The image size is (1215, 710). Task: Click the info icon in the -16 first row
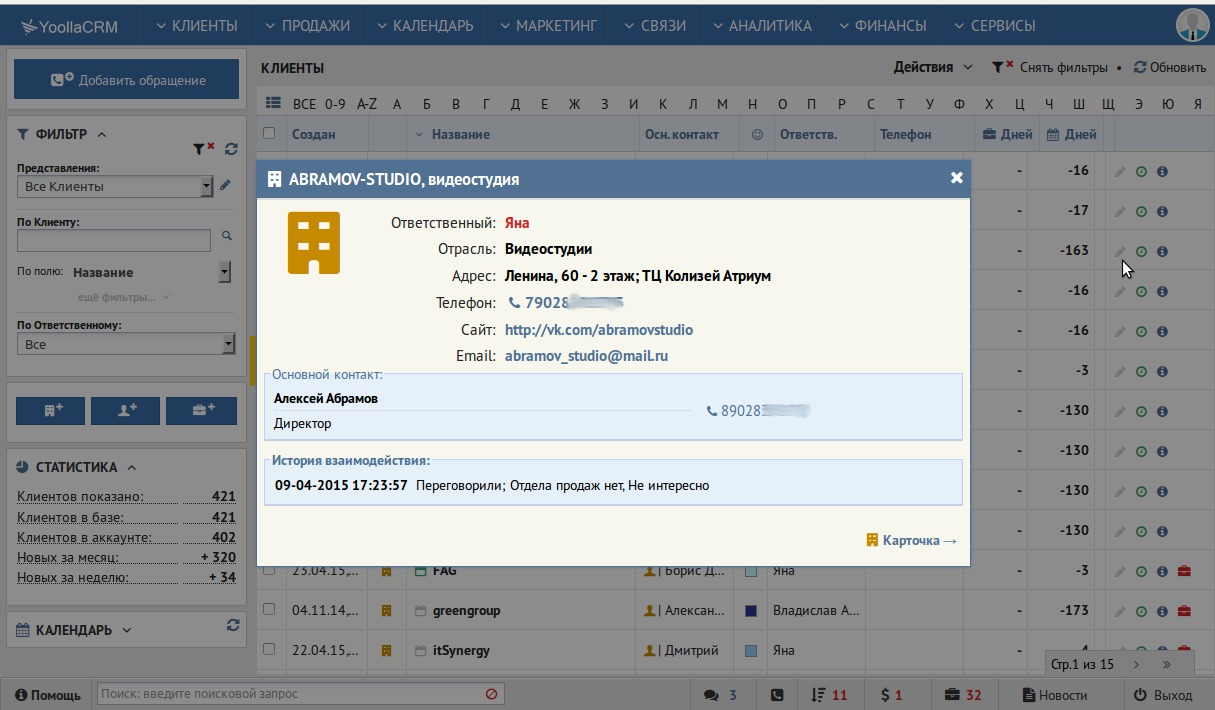[x=1162, y=171]
